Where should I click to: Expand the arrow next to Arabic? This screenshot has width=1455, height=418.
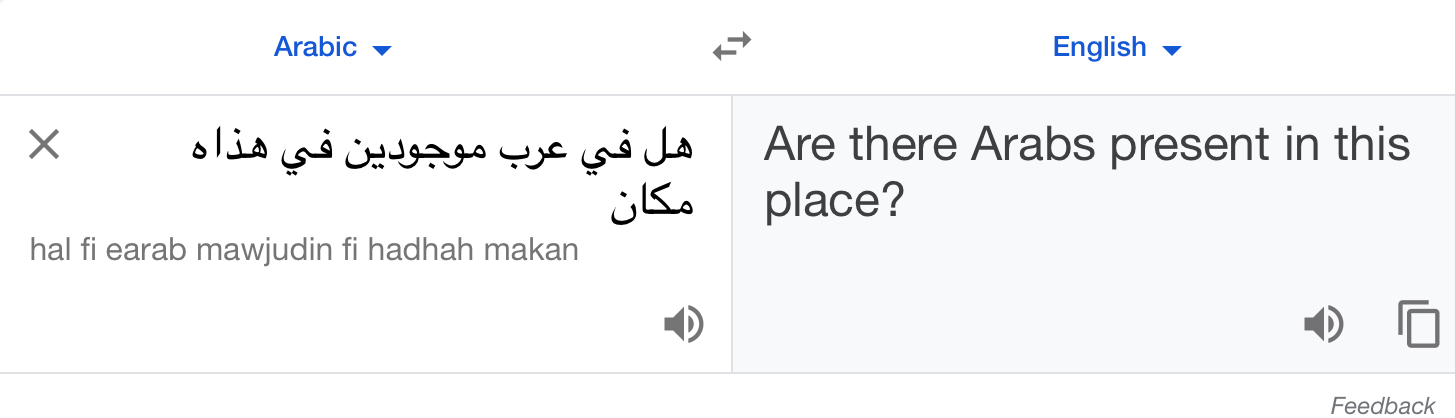pyautogui.click(x=381, y=49)
